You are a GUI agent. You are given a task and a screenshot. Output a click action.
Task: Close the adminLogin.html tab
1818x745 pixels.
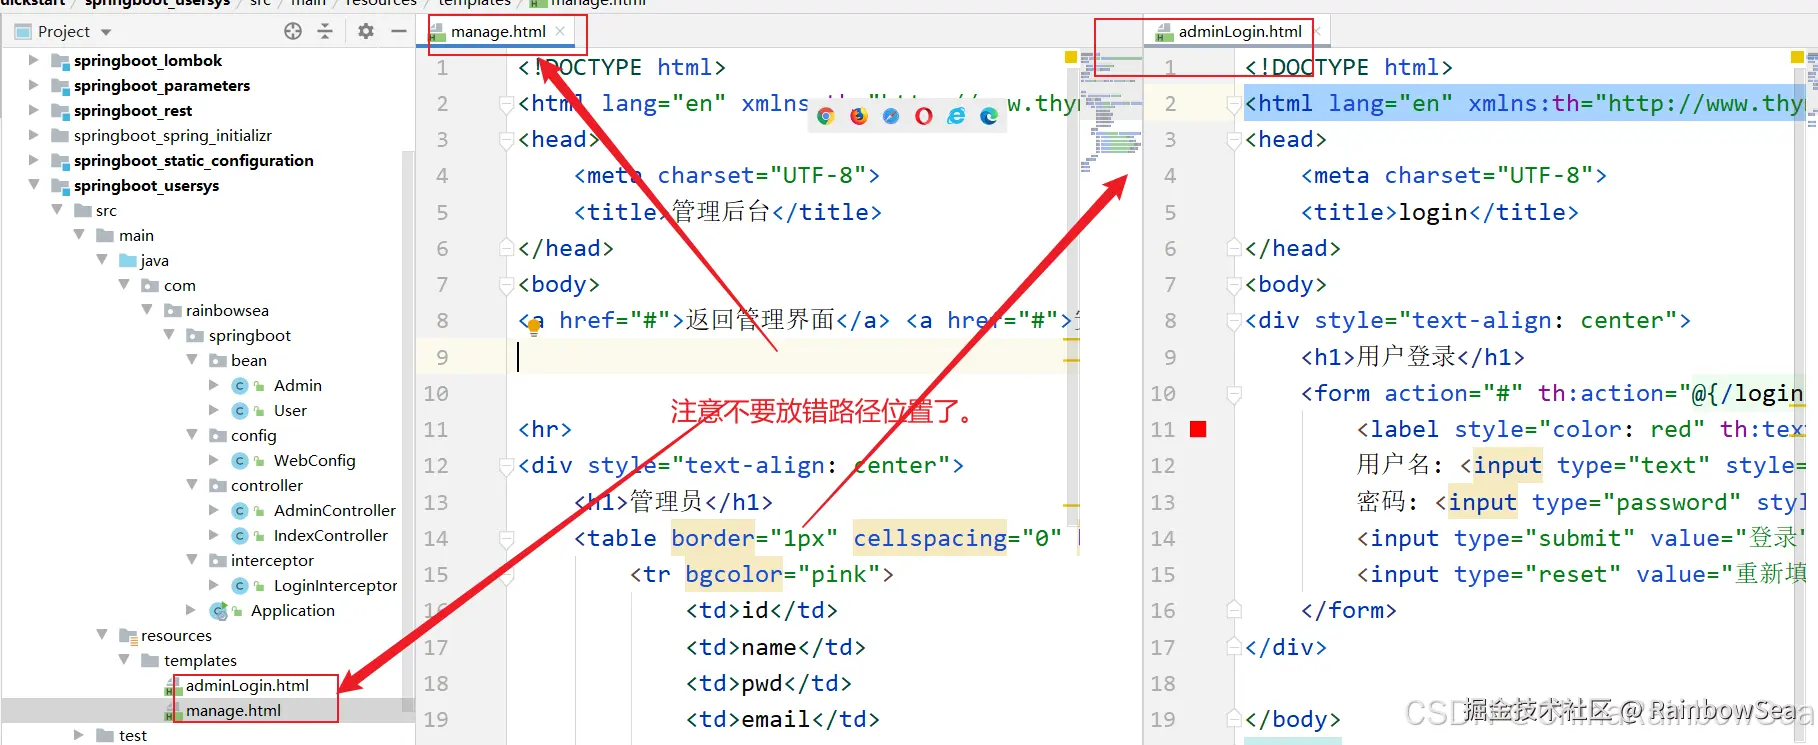click(x=1317, y=32)
